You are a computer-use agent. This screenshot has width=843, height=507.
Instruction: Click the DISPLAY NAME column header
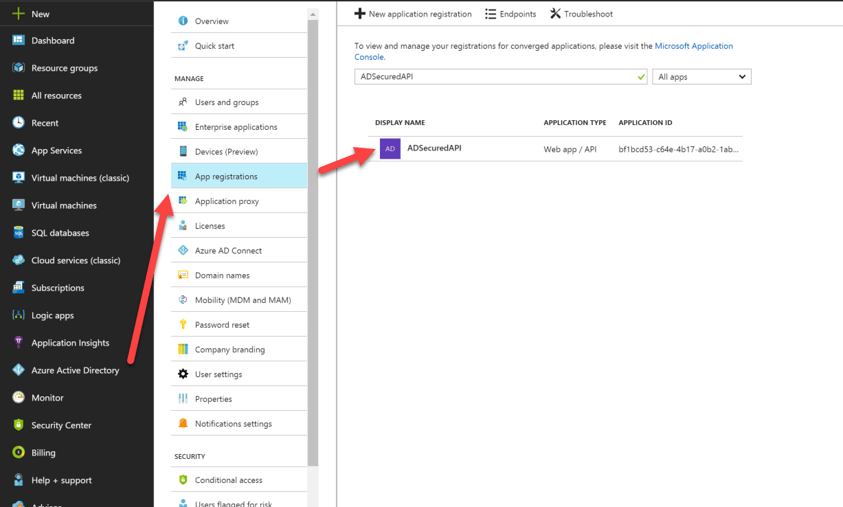[400, 123]
